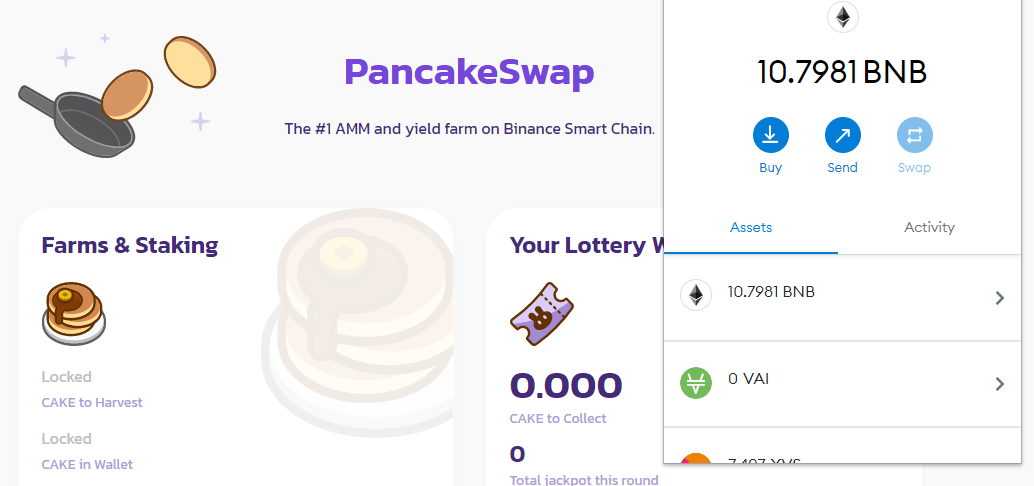Click the Swap arrows icon
1034x486 pixels.
pyautogui.click(x=915, y=136)
